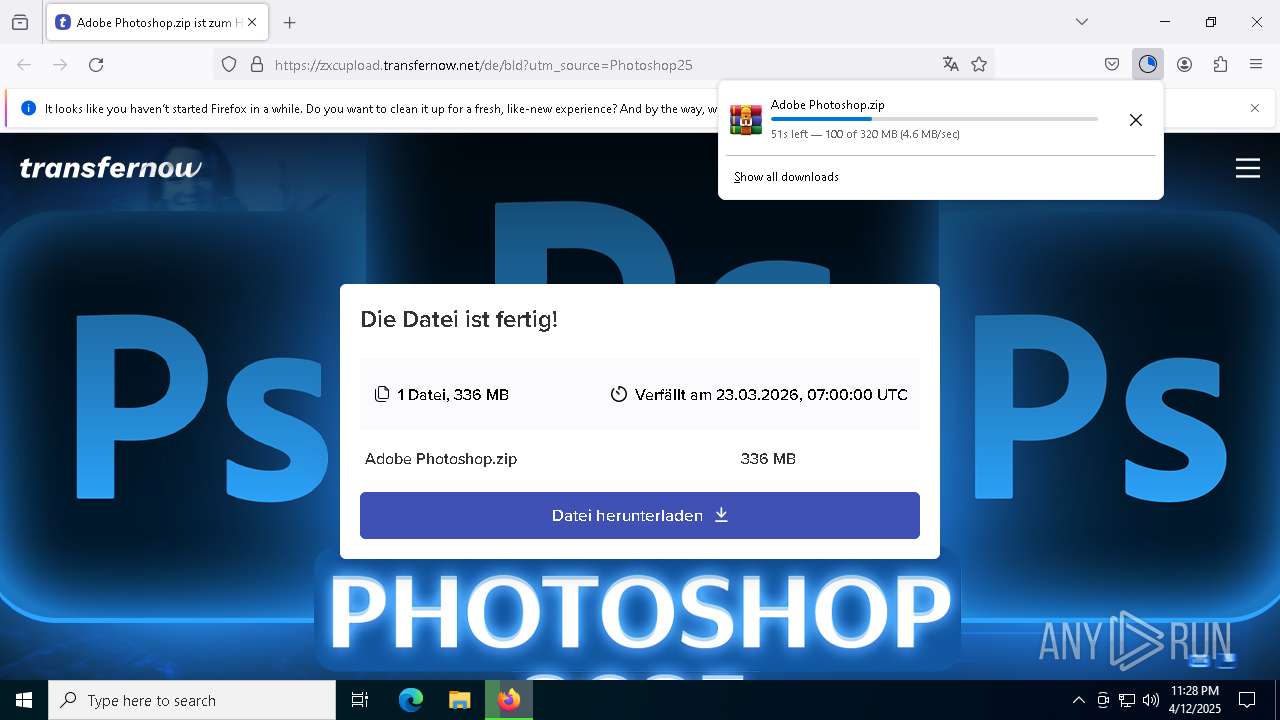Image resolution: width=1280 pixels, height=720 pixels.
Task: Cancel the Adobe Photoshop.zip download
Action: tap(1136, 120)
